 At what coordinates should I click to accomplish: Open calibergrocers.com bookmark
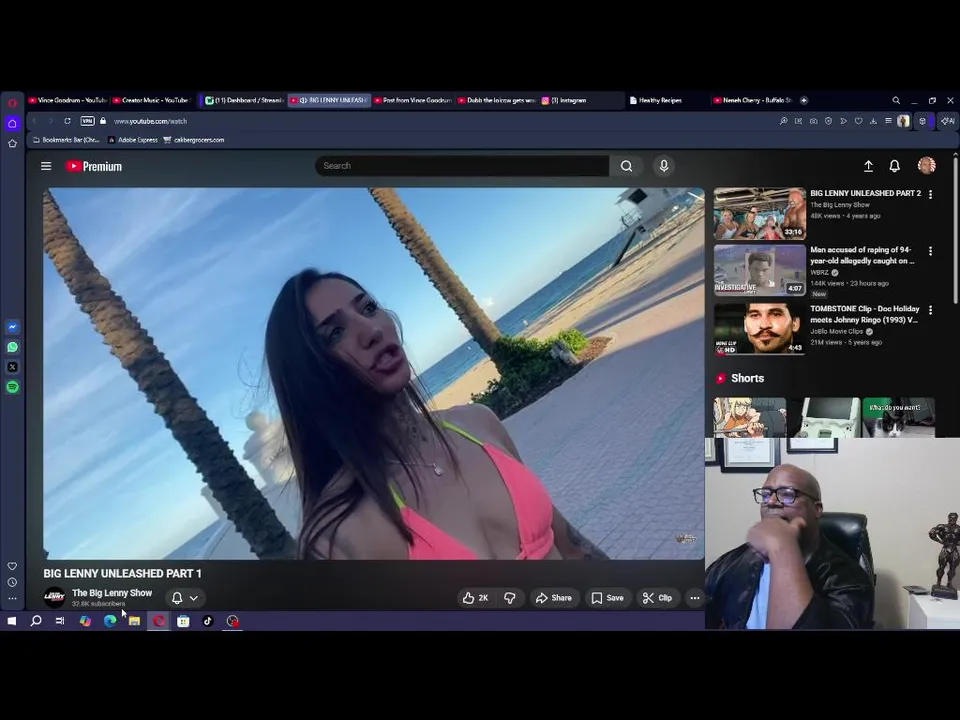194,140
